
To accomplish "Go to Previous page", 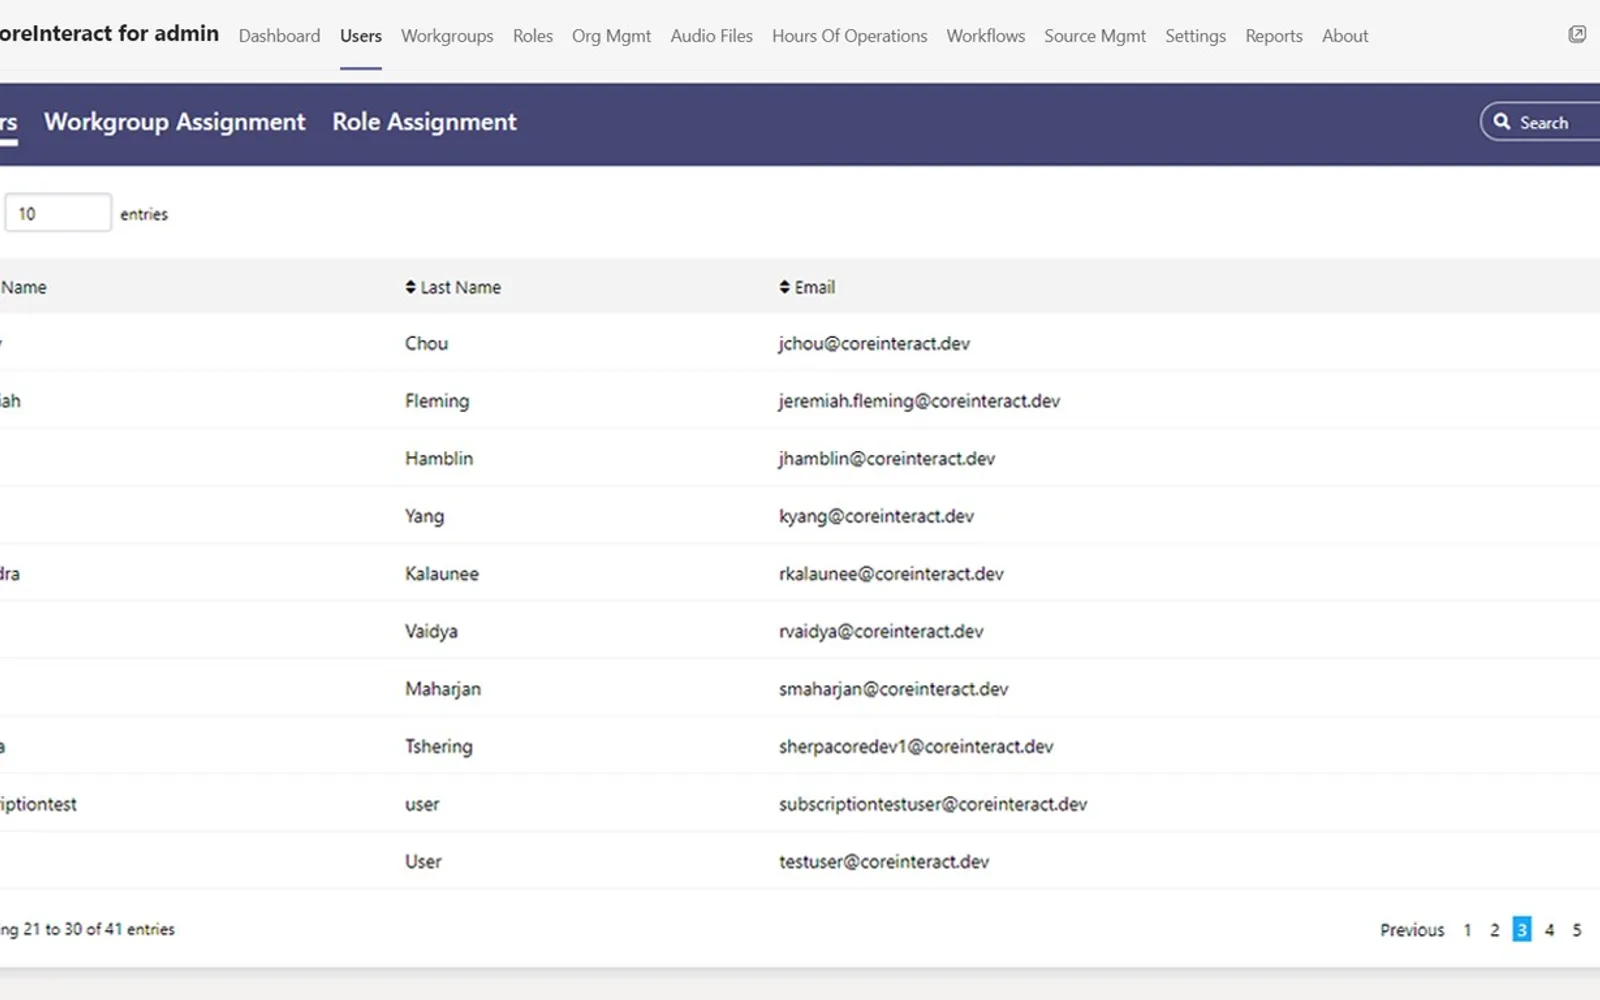I will tap(1412, 930).
